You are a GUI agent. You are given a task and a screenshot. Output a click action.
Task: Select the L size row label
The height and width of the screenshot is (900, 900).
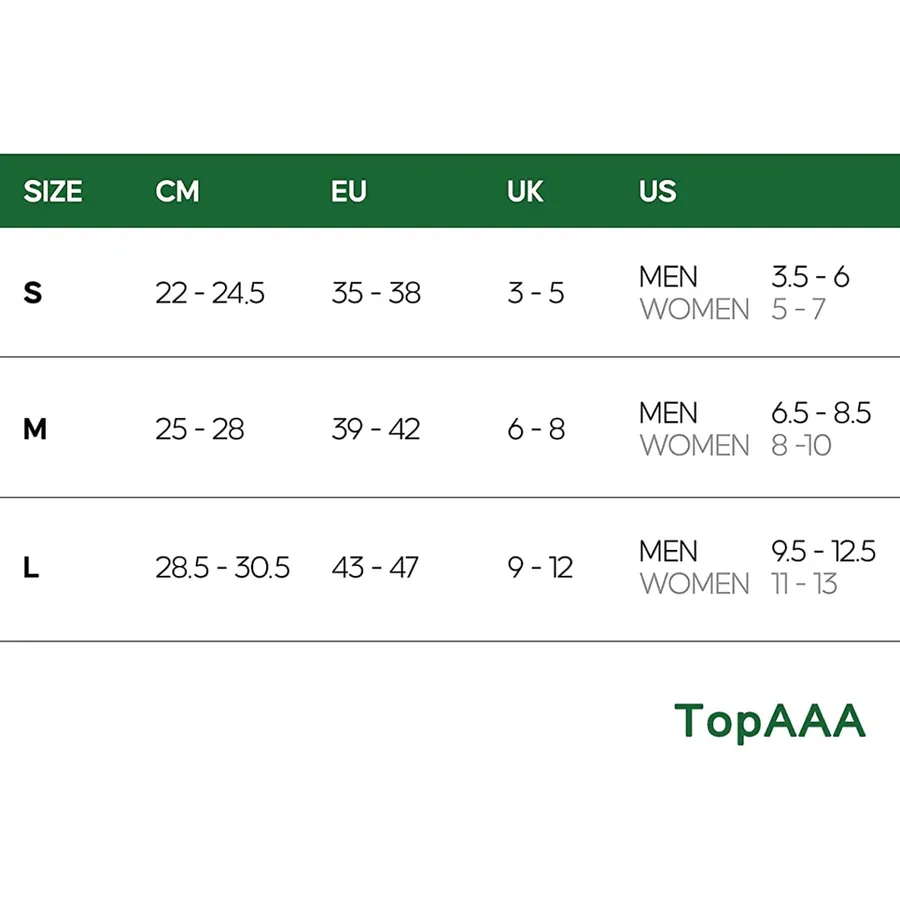(31, 568)
